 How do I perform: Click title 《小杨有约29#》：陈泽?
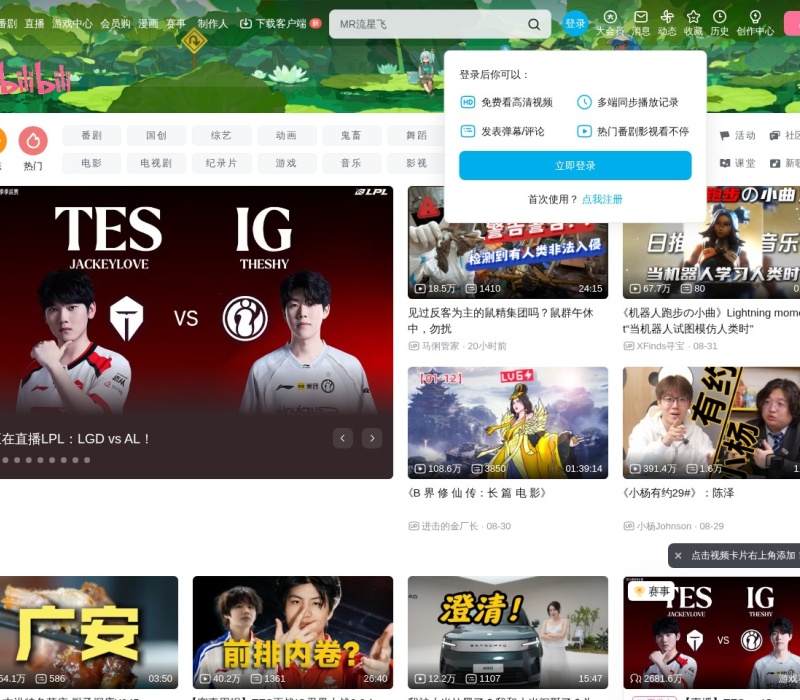(x=679, y=493)
